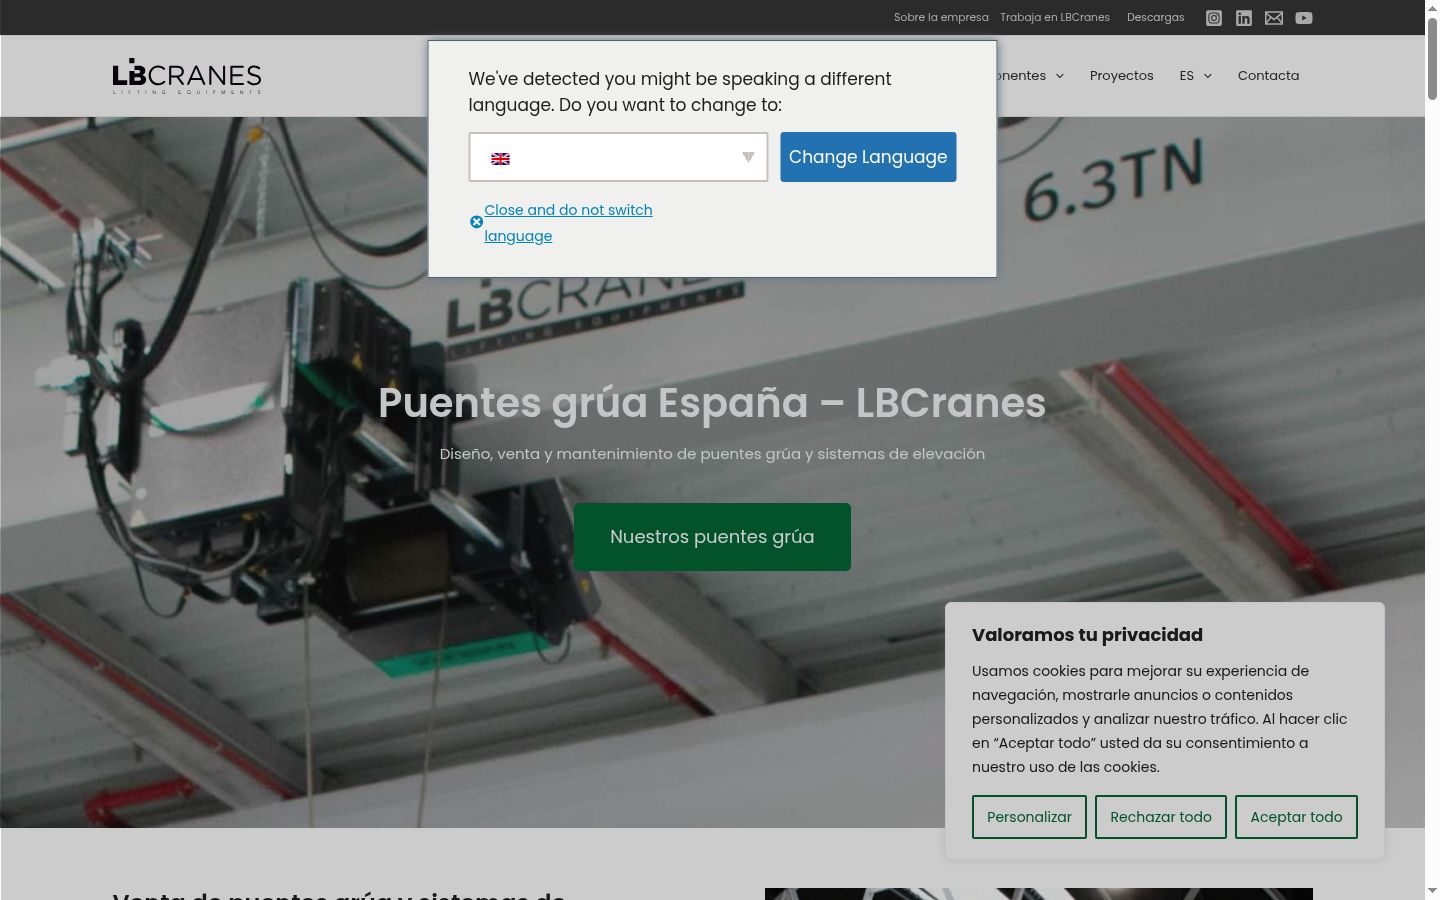This screenshot has height=900, width=1440.
Task: Click 'Aceptar todo' cookie button
Action: 1296,817
